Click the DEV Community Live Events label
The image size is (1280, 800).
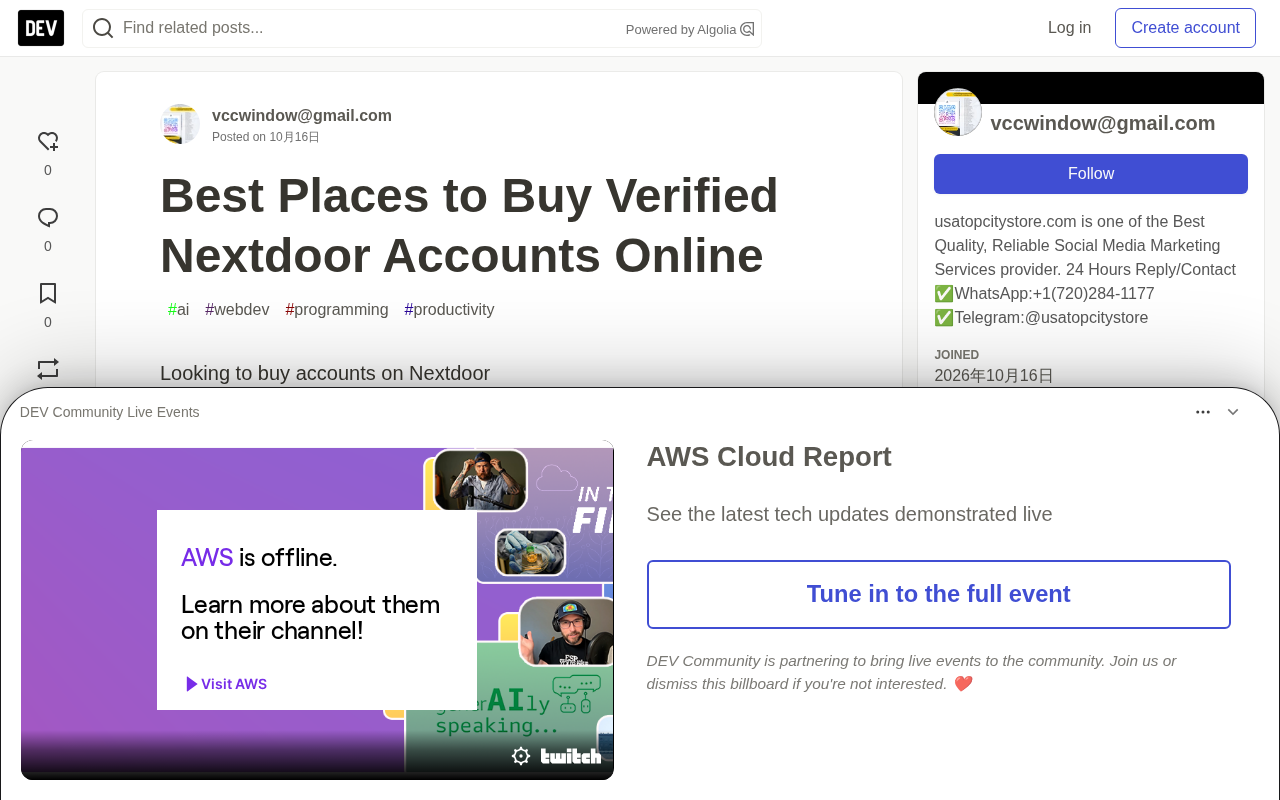110,412
